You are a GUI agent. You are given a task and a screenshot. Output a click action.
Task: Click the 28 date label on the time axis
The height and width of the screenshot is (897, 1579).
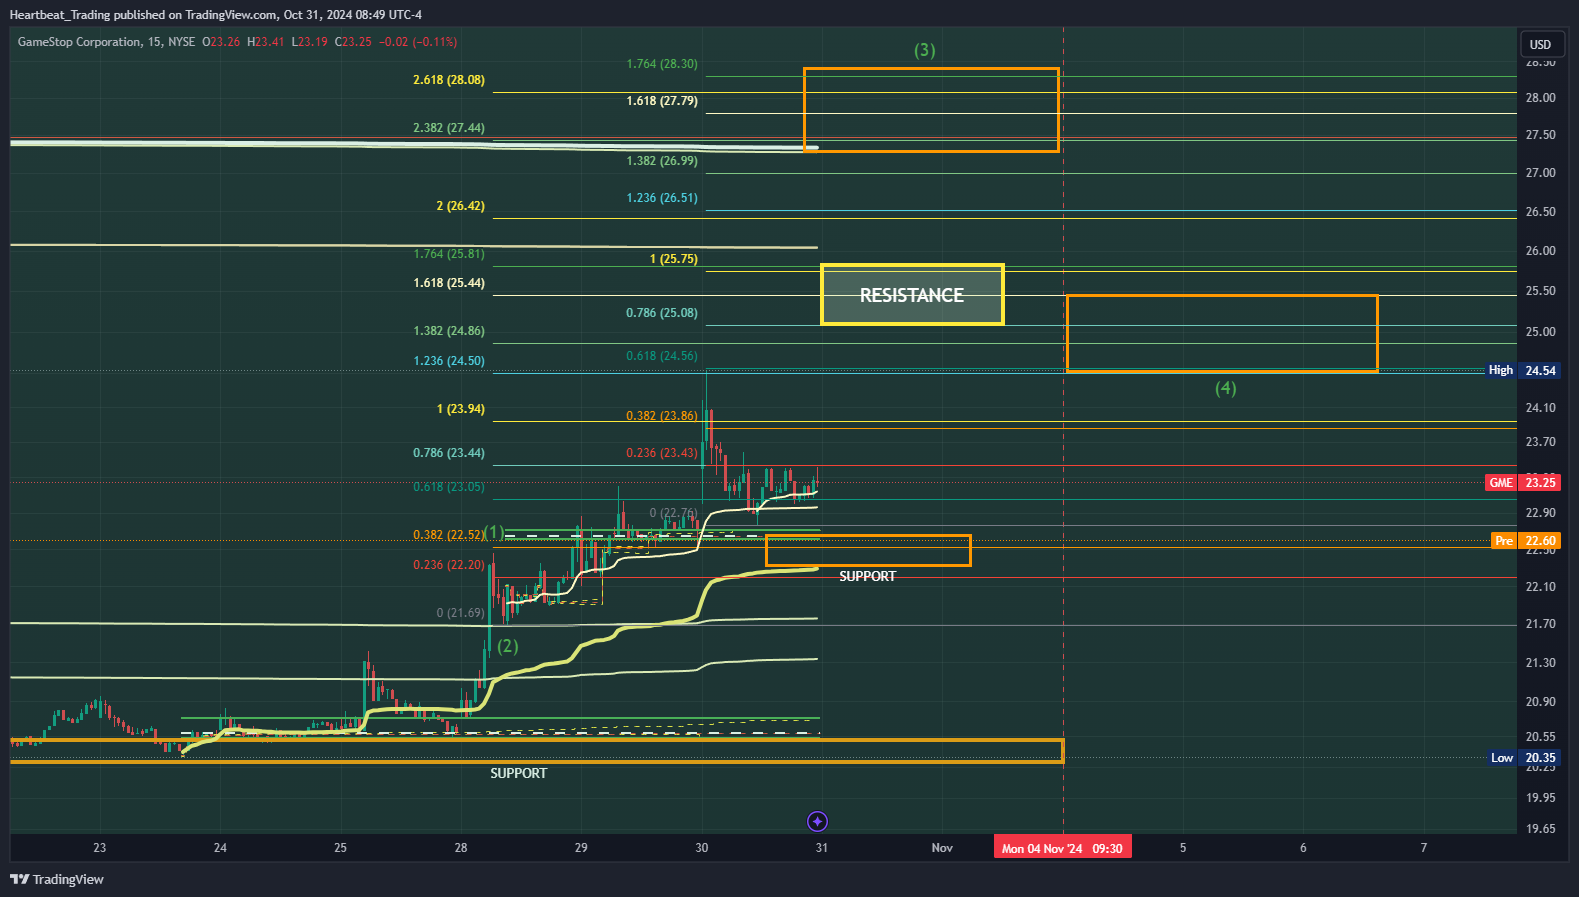[461, 848]
